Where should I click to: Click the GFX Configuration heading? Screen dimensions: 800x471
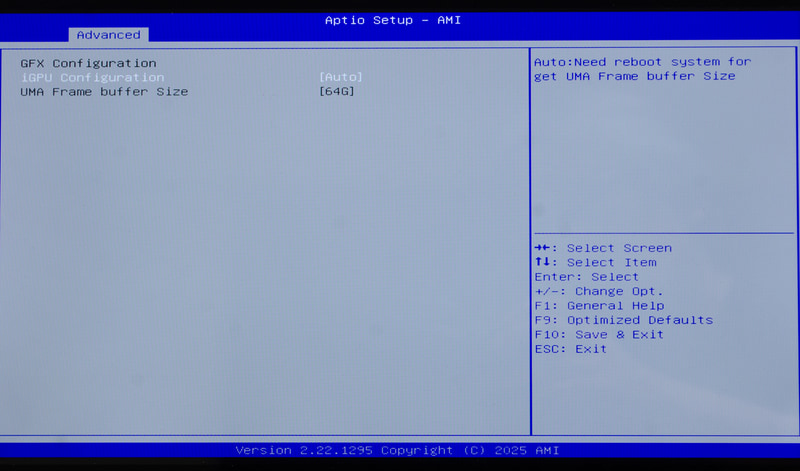coord(88,63)
